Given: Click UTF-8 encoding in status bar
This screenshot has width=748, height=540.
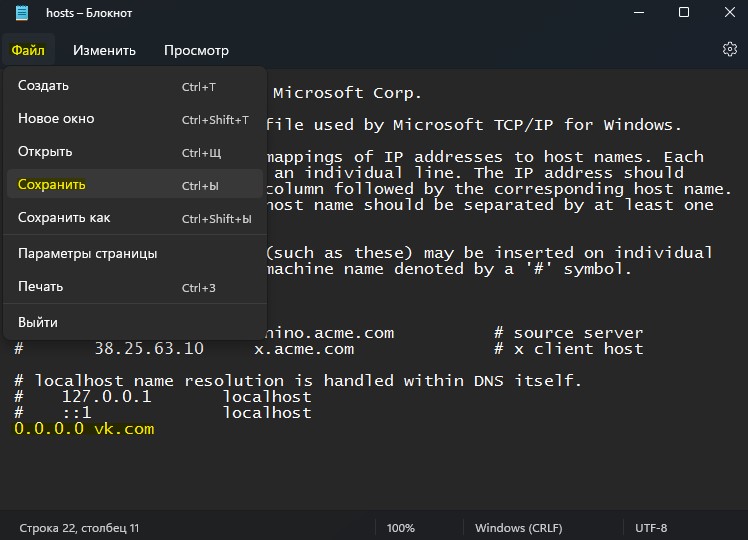Looking at the screenshot, I should pyautogui.click(x=651, y=528).
